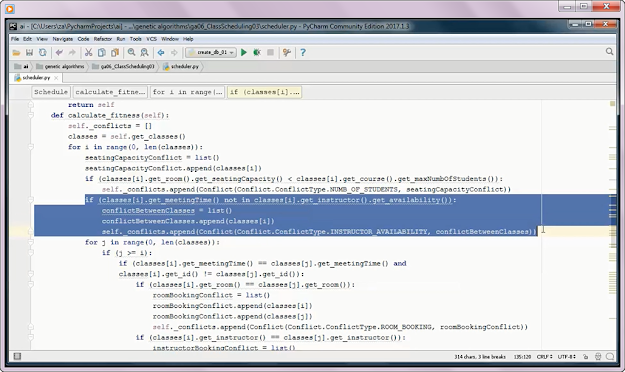Run the configuration with green play icon

[244, 52]
